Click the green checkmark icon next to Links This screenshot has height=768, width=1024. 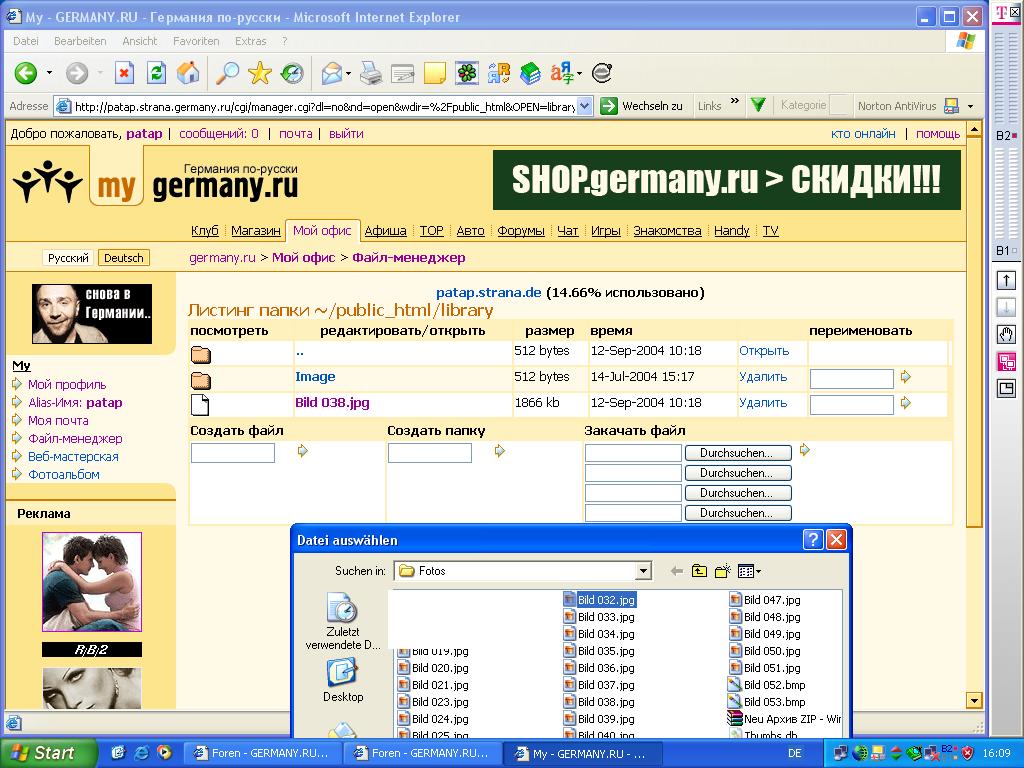point(758,105)
